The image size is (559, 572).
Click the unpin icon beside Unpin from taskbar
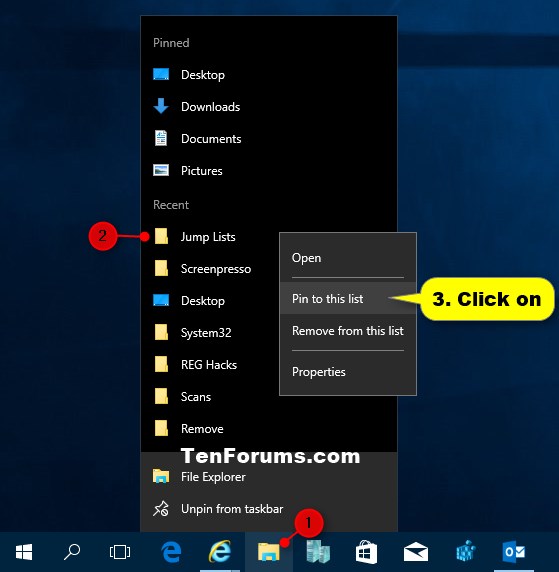(161, 509)
